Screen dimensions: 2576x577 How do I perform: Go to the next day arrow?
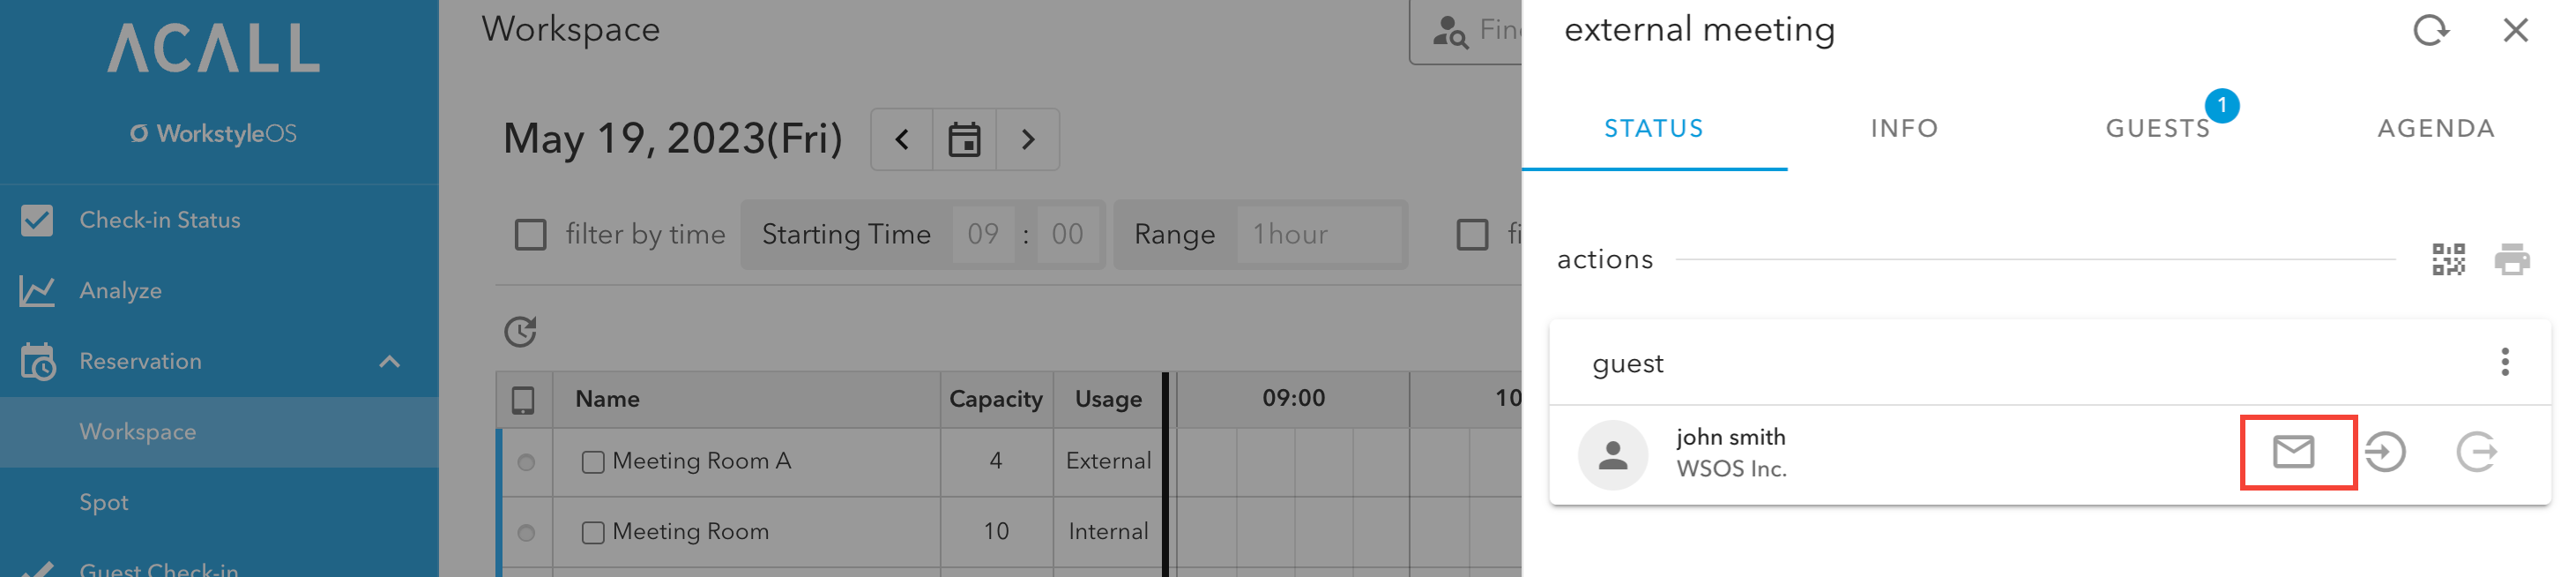(1027, 139)
